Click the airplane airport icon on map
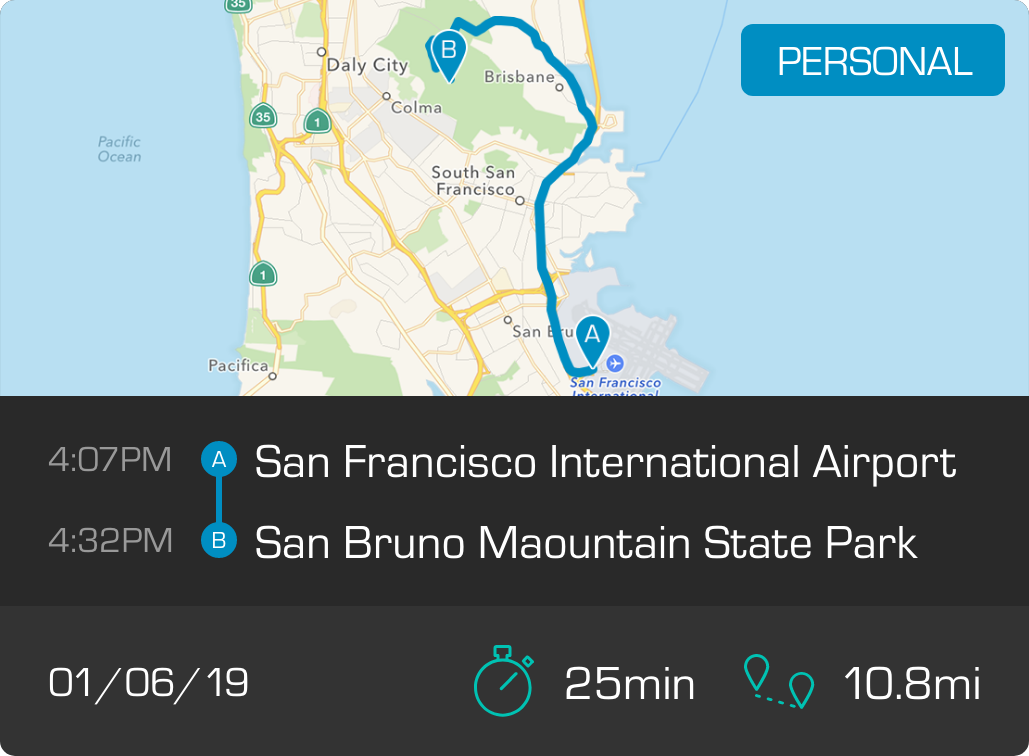The height and width of the screenshot is (756, 1029). click(615, 363)
